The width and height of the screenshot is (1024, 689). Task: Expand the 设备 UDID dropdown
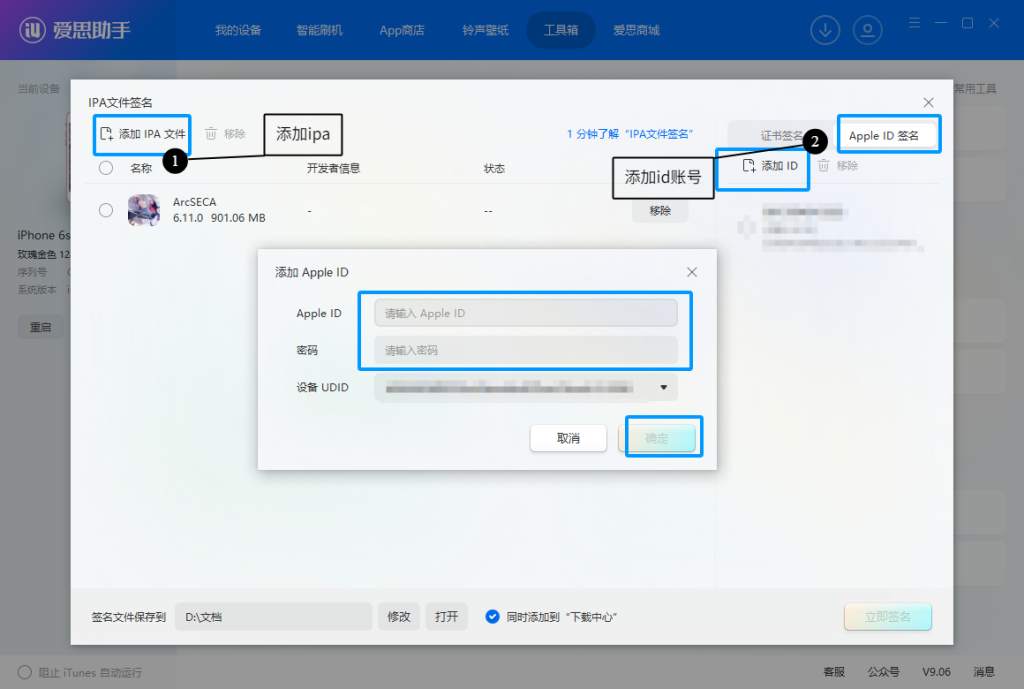click(x=664, y=387)
